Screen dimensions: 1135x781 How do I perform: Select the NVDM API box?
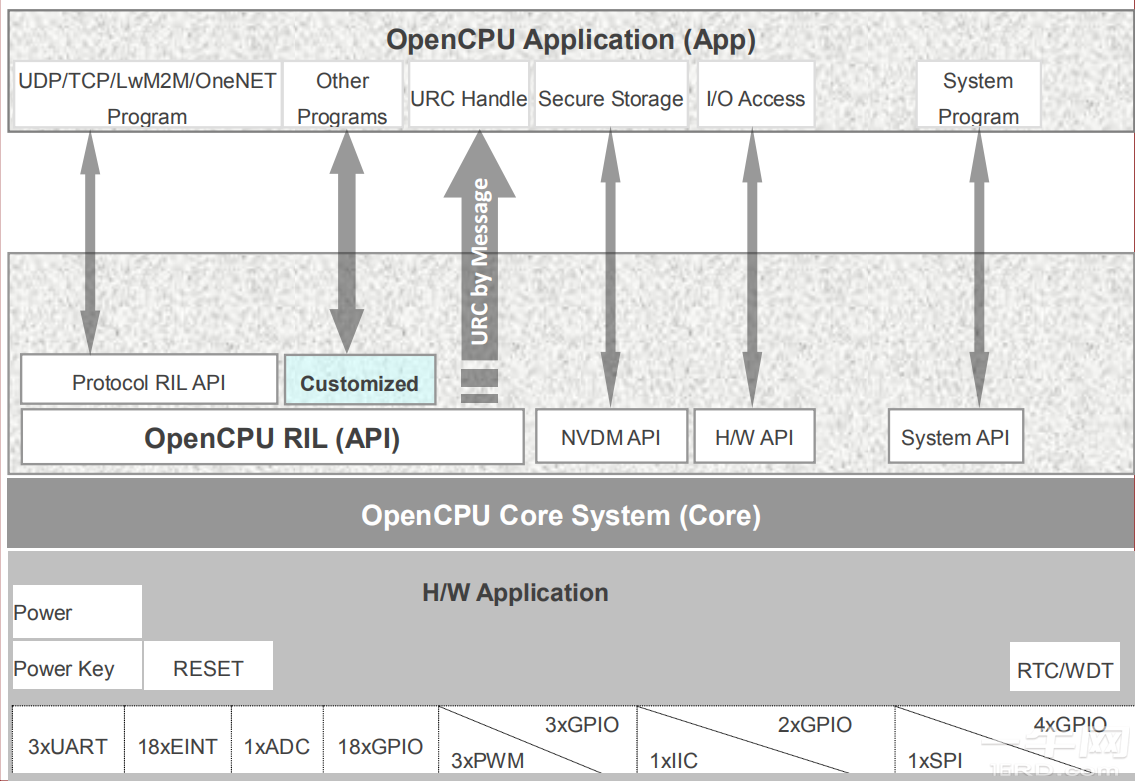(610, 437)
